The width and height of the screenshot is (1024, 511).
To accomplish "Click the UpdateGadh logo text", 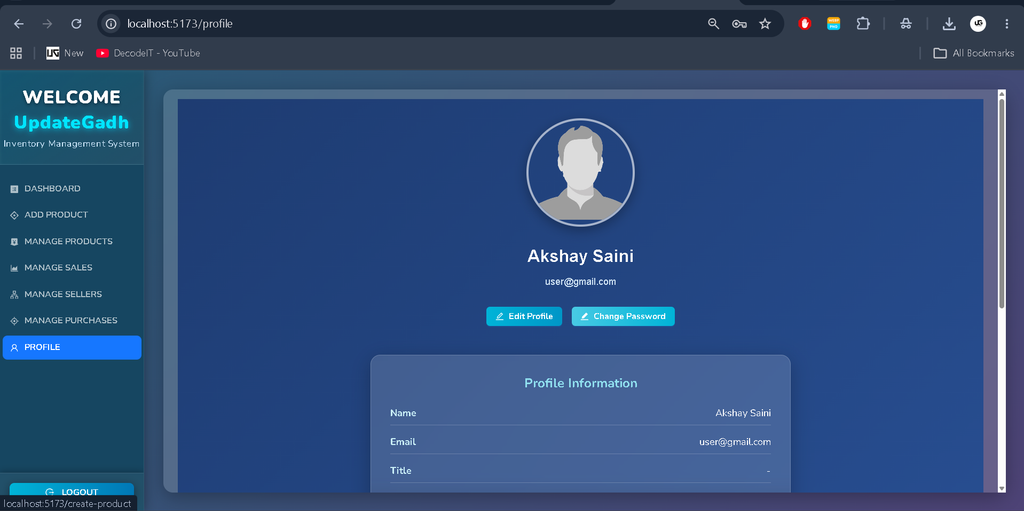I will [x=72, y=123].
